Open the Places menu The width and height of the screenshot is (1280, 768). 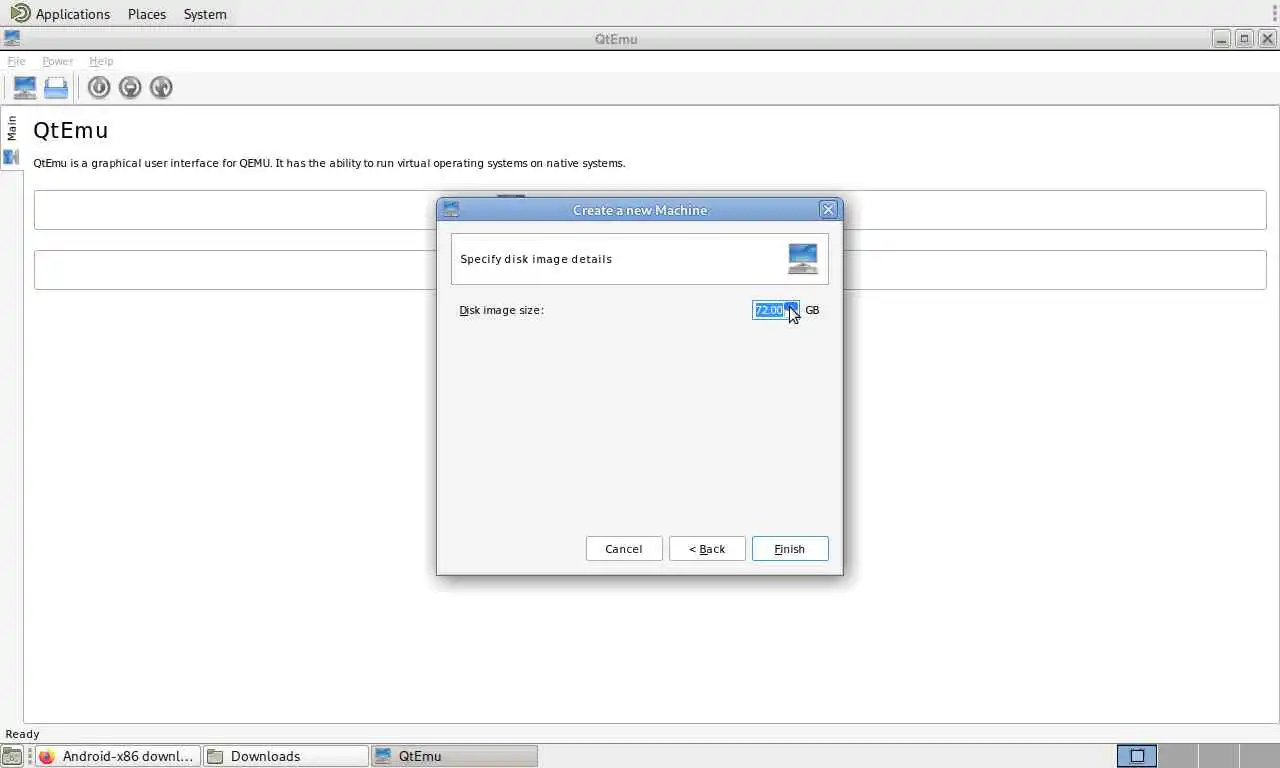point(147,14)
